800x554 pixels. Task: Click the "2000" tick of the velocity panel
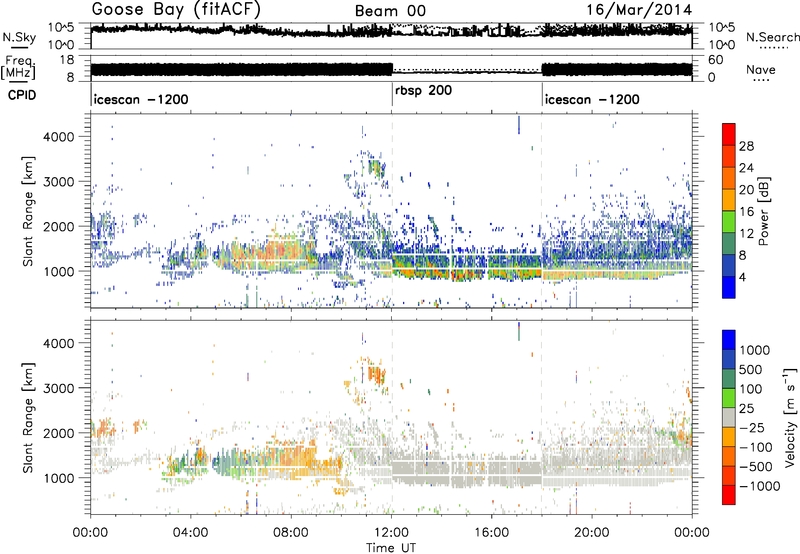pos(58,433)
